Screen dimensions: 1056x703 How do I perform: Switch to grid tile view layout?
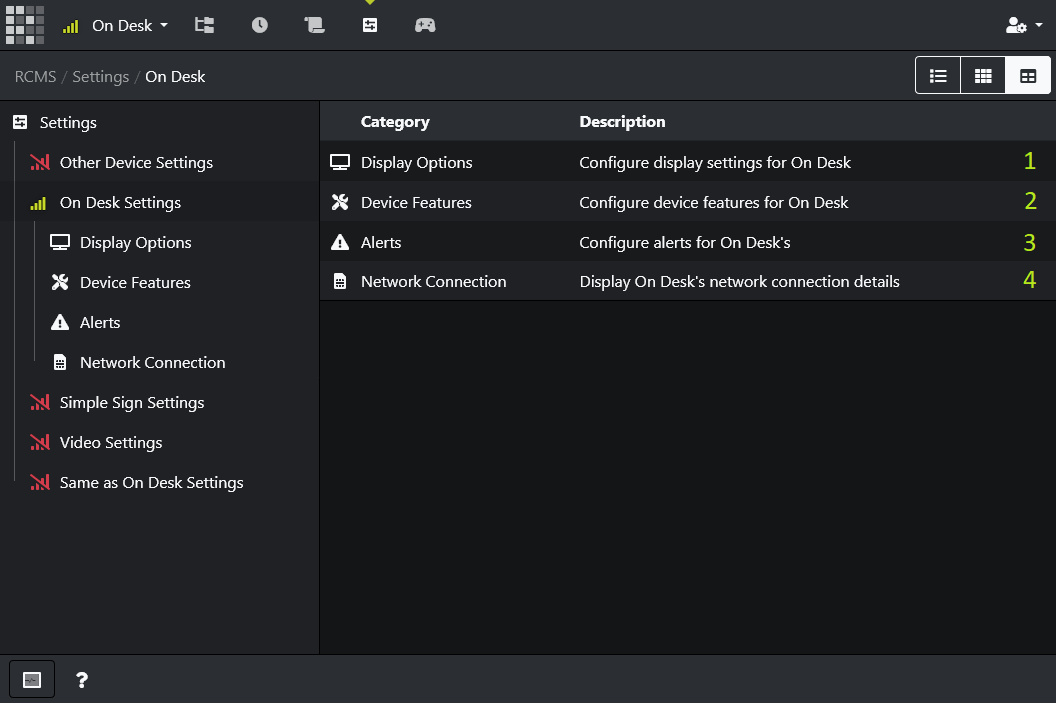(983, 75)
